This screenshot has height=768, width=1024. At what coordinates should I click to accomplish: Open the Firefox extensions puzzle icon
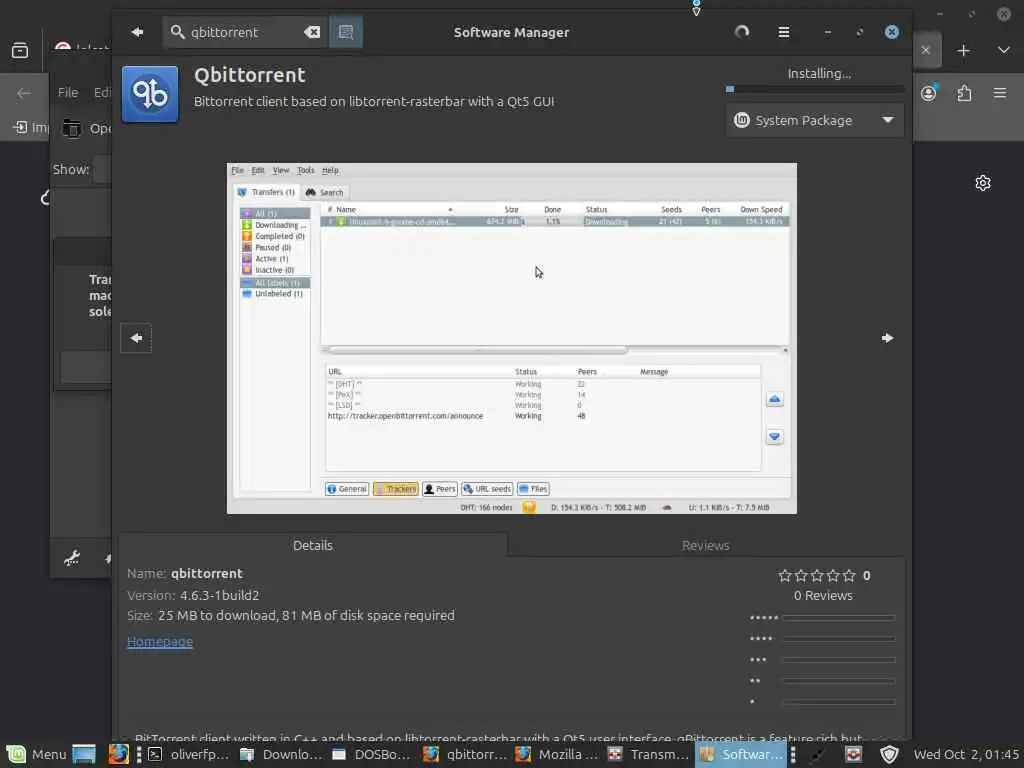[x=965, y=93]
